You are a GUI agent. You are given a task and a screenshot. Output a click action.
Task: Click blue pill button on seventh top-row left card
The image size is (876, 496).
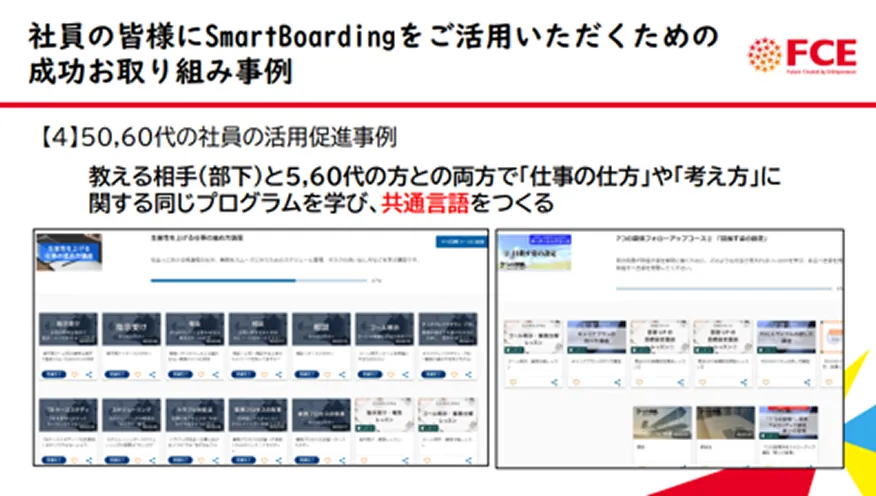coord(432,375)
